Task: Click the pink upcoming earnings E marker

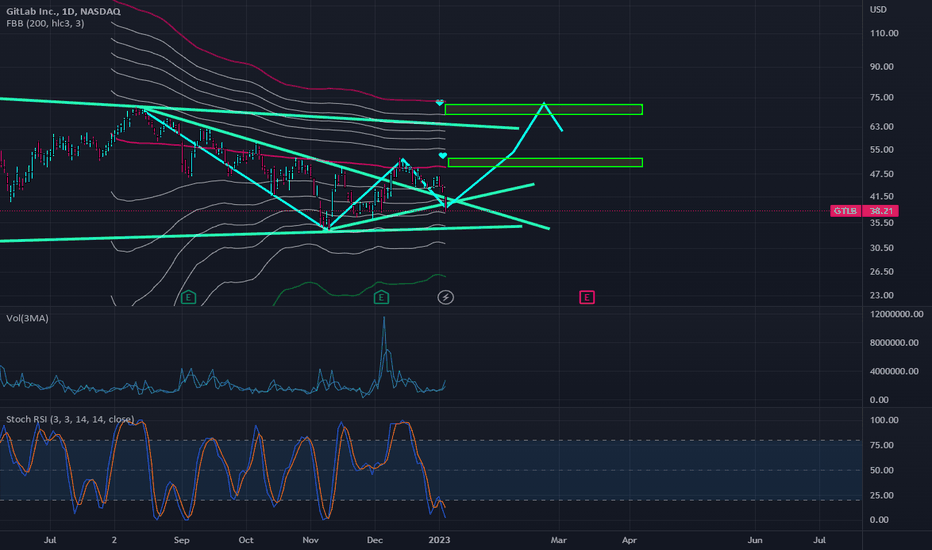Action: pyautogui.click(x=587, y=297)
